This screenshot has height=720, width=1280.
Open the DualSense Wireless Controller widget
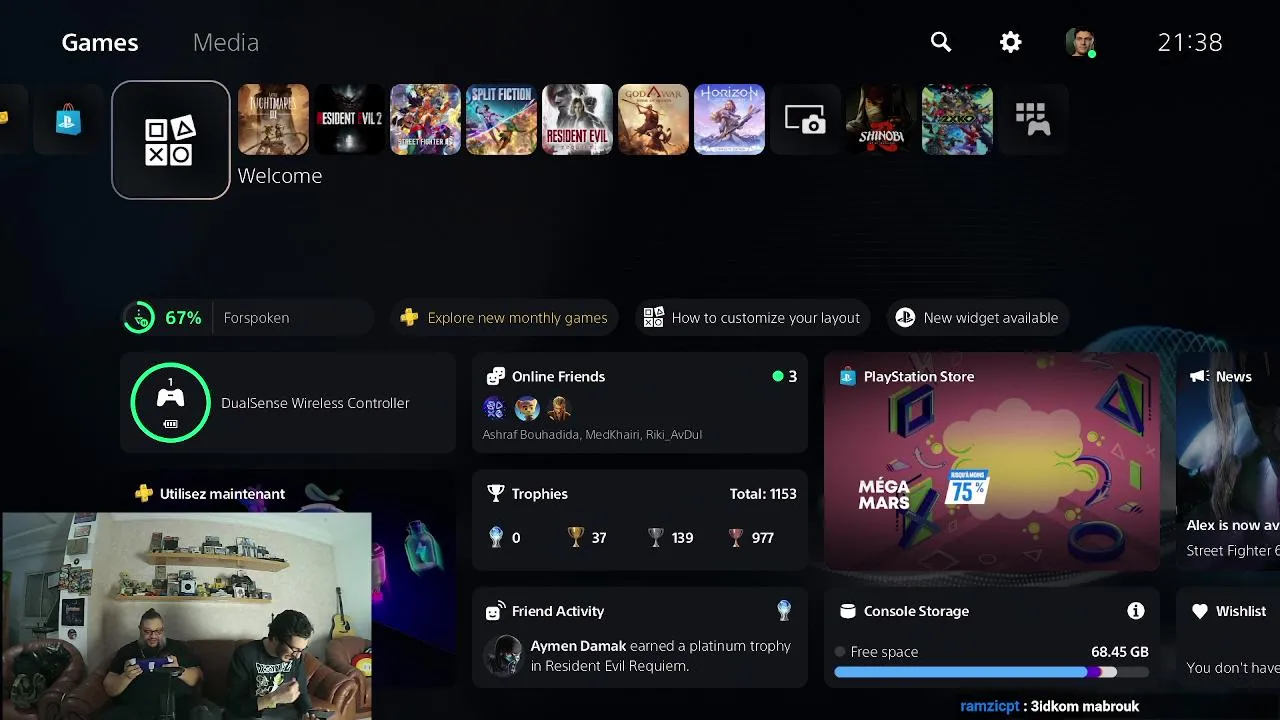[x=288, y=403]
